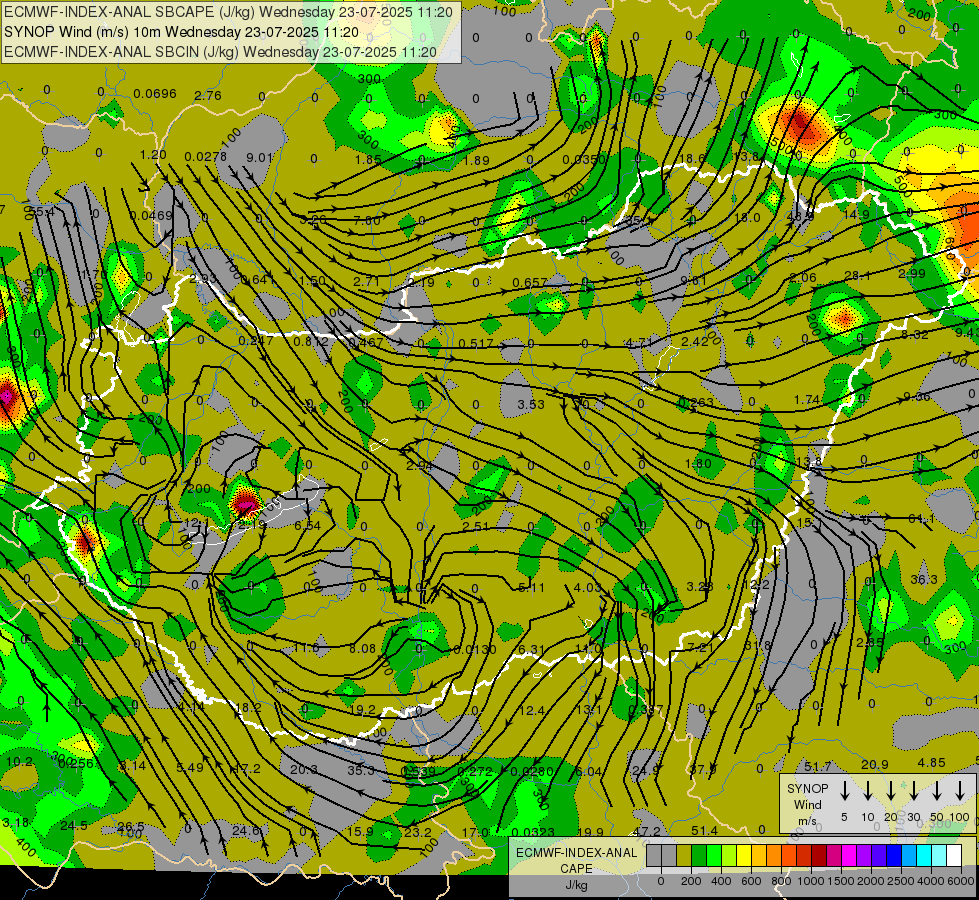Click the 8.14 value at the lower left
The width and height of the screenshot is (979, 900).
pos(132,766)
